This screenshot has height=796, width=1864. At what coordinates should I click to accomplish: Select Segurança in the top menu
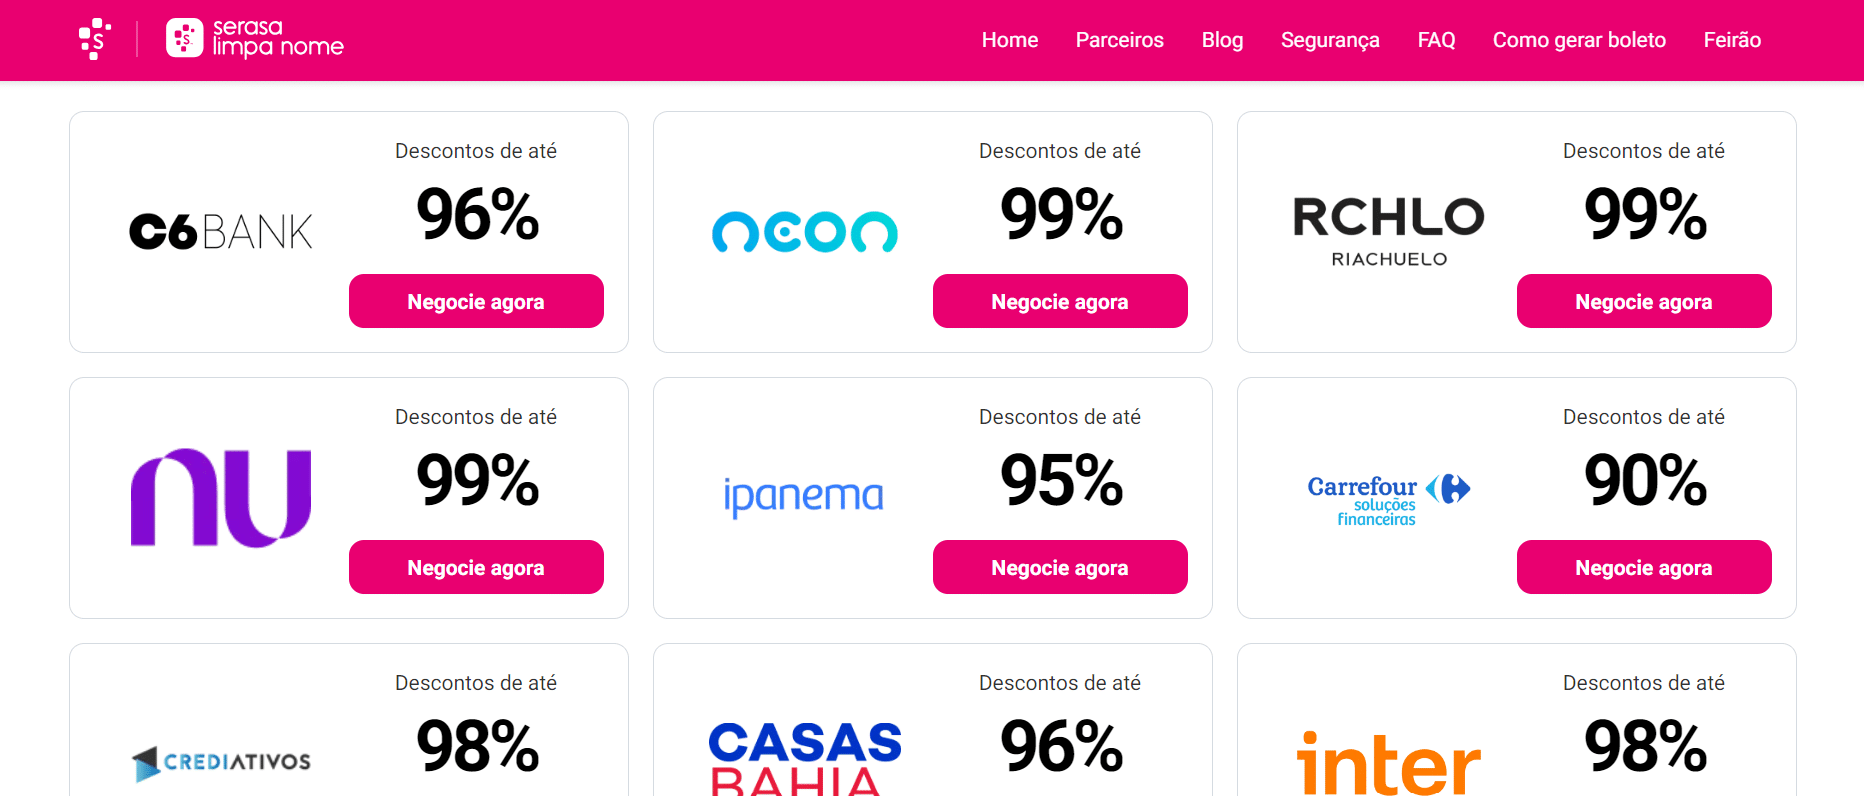[x=1330, y=40]
